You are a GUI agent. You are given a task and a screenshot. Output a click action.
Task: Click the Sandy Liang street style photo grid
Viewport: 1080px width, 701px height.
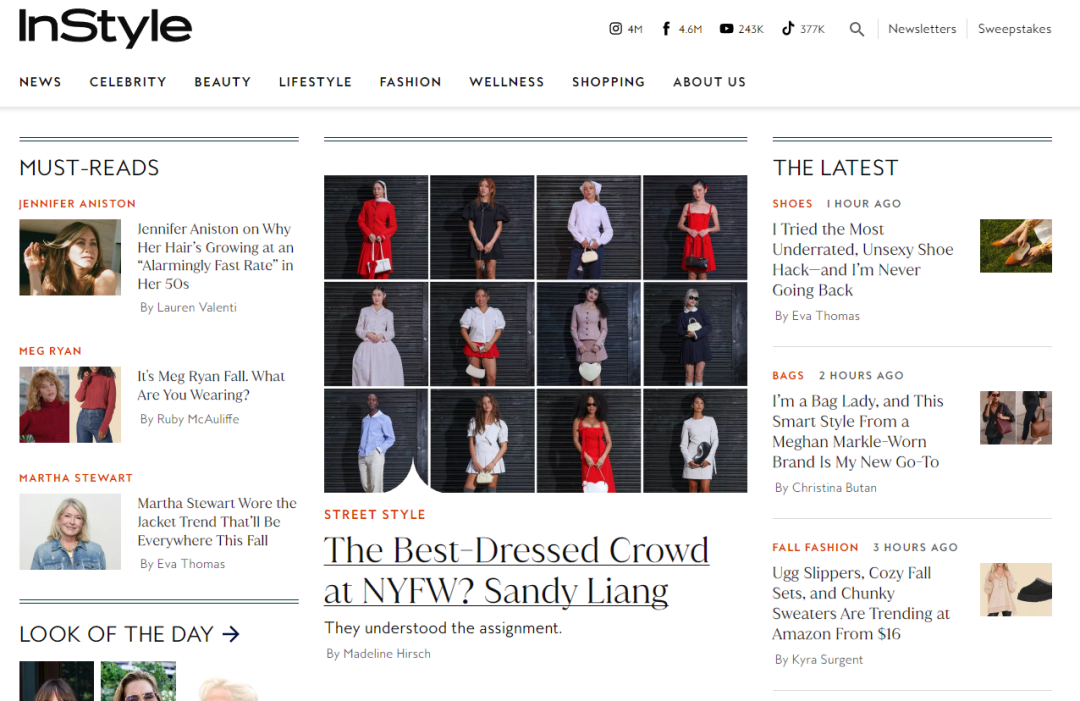536,334
